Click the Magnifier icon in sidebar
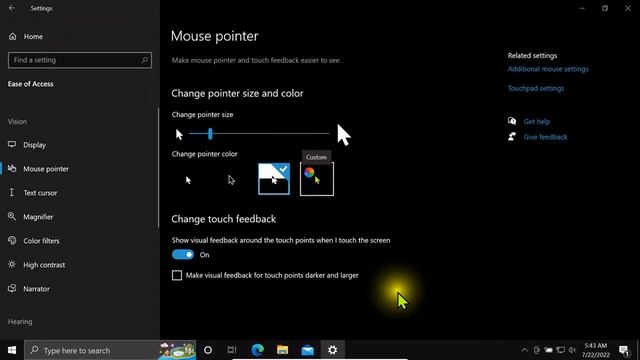640x360 pixels. pyautogui.click(x=12, y=216)
